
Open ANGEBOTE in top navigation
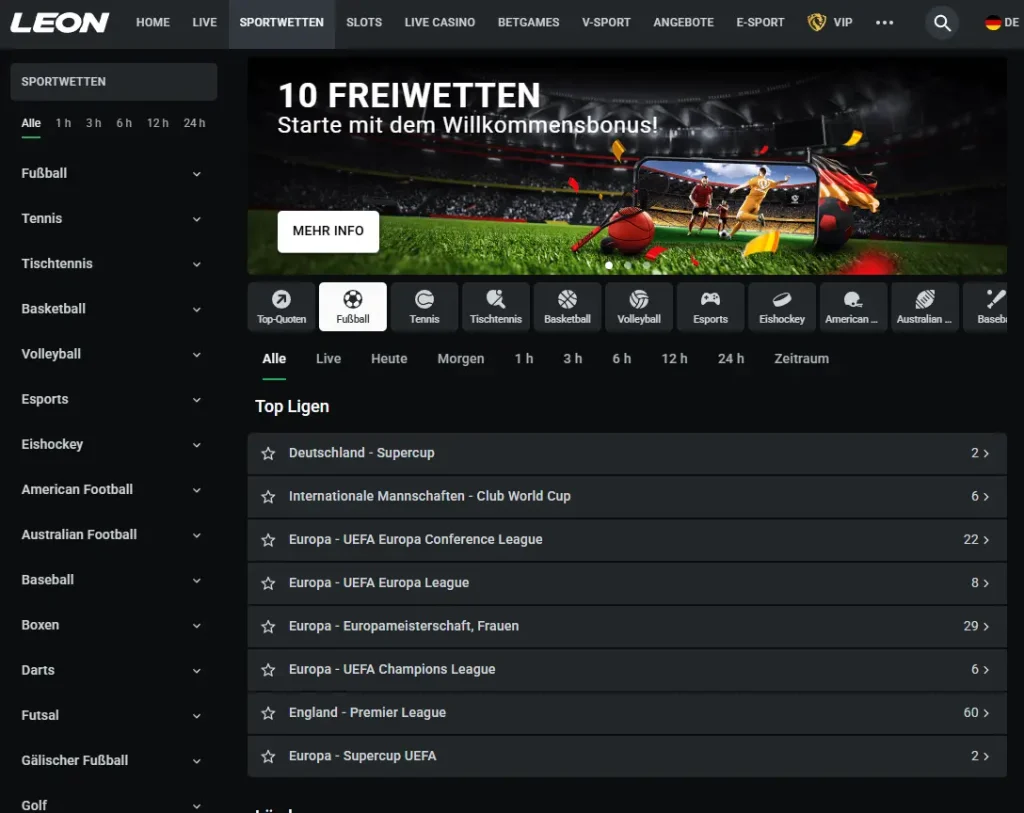coord(684,23)
